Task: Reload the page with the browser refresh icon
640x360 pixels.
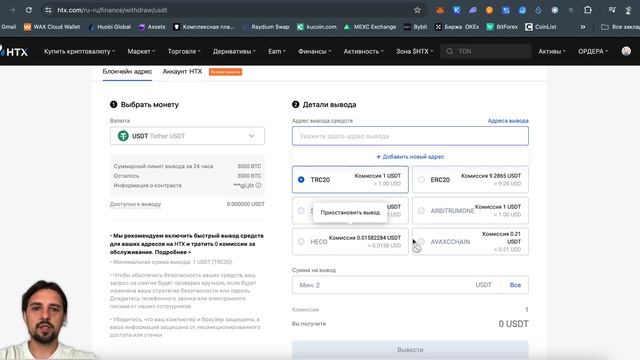Action: 29,10
